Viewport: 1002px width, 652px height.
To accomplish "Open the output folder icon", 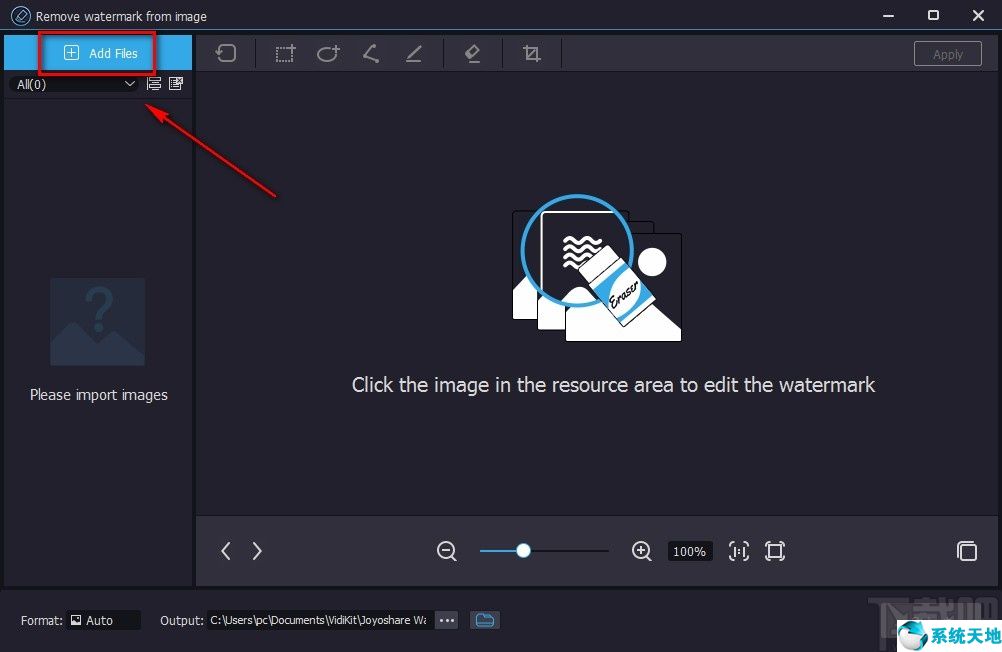I will [485, 620].
